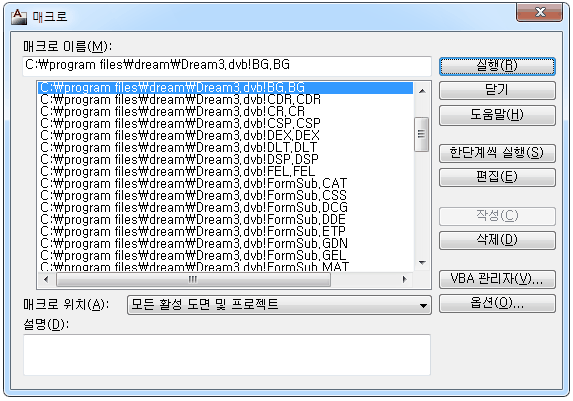Open the 매크로 위치 dropdown list
The width and height of the screenshot is (573, 401).
click(279, 305)
